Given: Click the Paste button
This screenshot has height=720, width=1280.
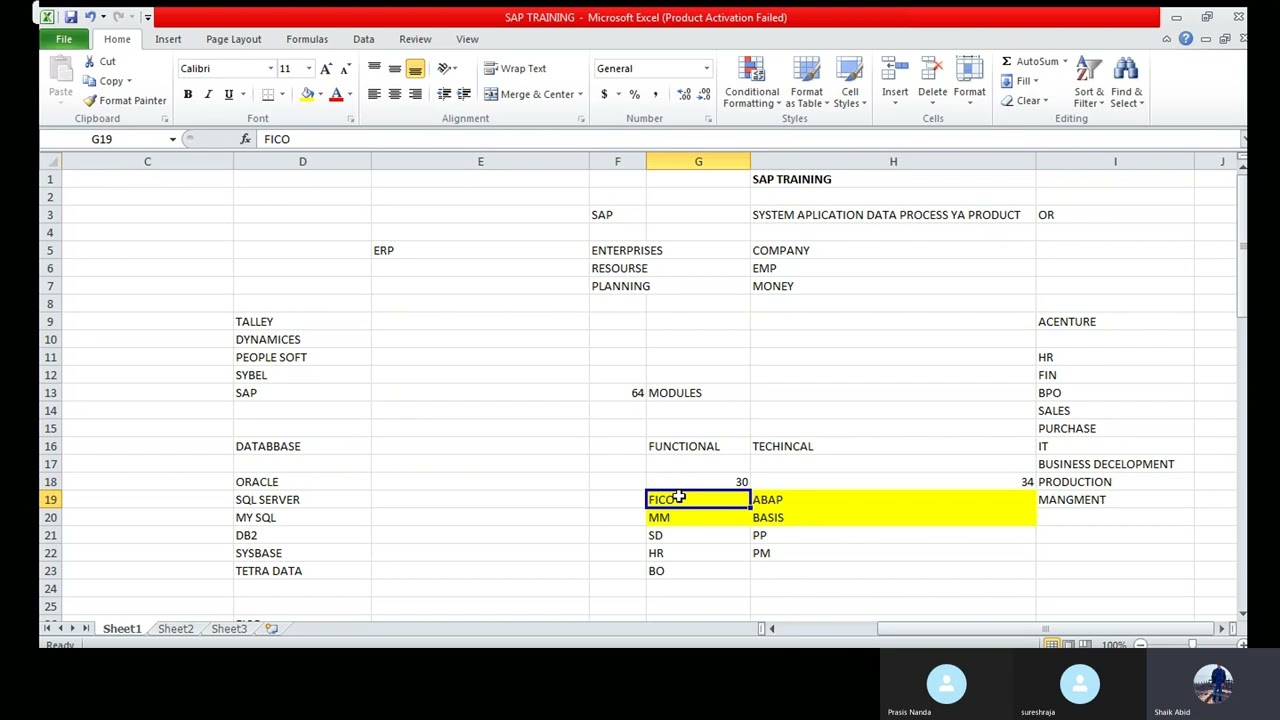Looking at the screenshot, I should (60, 78).
